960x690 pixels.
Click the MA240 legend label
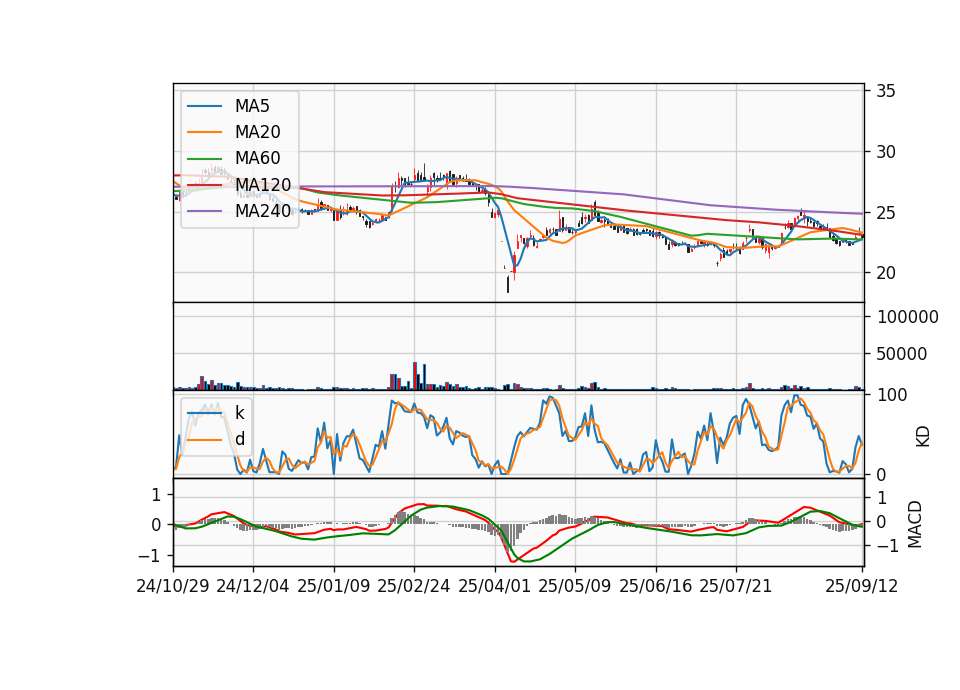pos(263,211)
